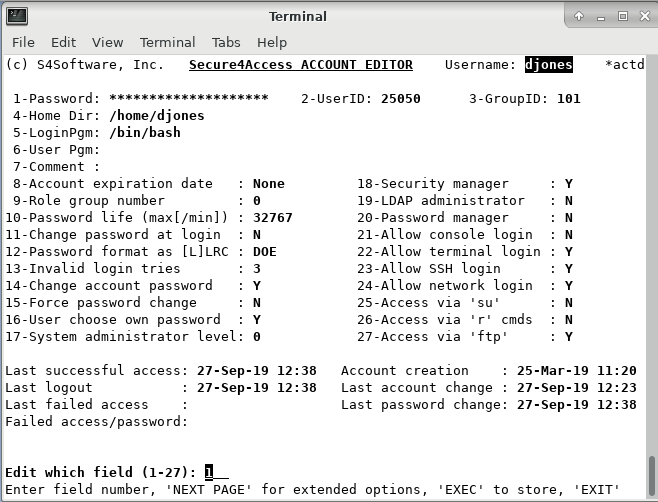The width and height of the screenshot is (658, 502).
Task: Click the LDAP administrator N value
Action: pos(569,201)
